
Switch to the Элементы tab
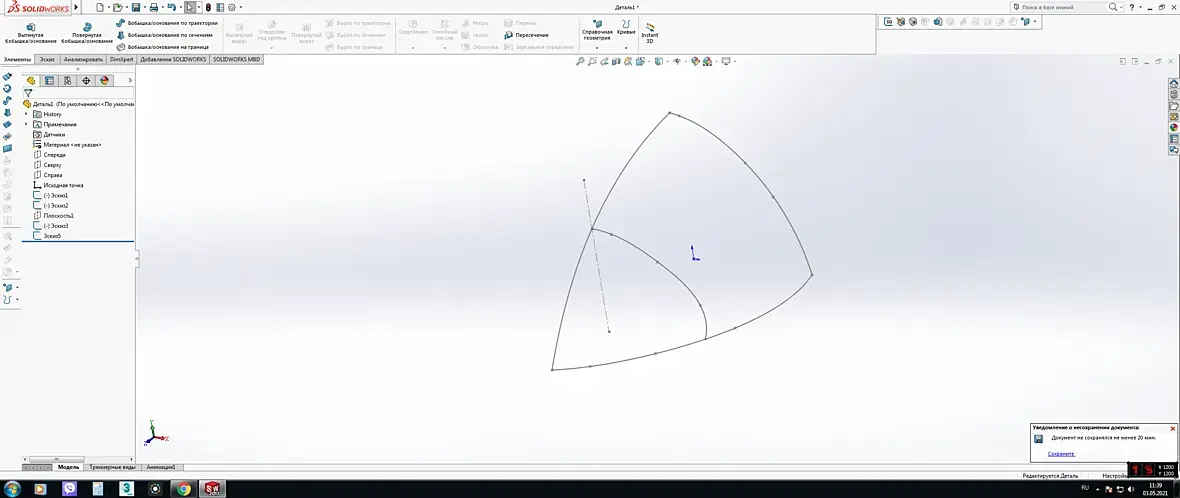click(17, 59)
